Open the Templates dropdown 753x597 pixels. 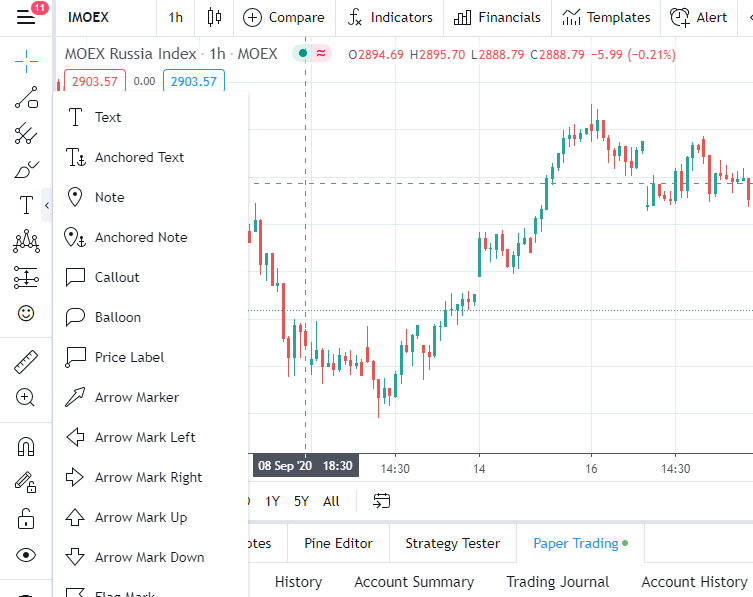[606, 17]
